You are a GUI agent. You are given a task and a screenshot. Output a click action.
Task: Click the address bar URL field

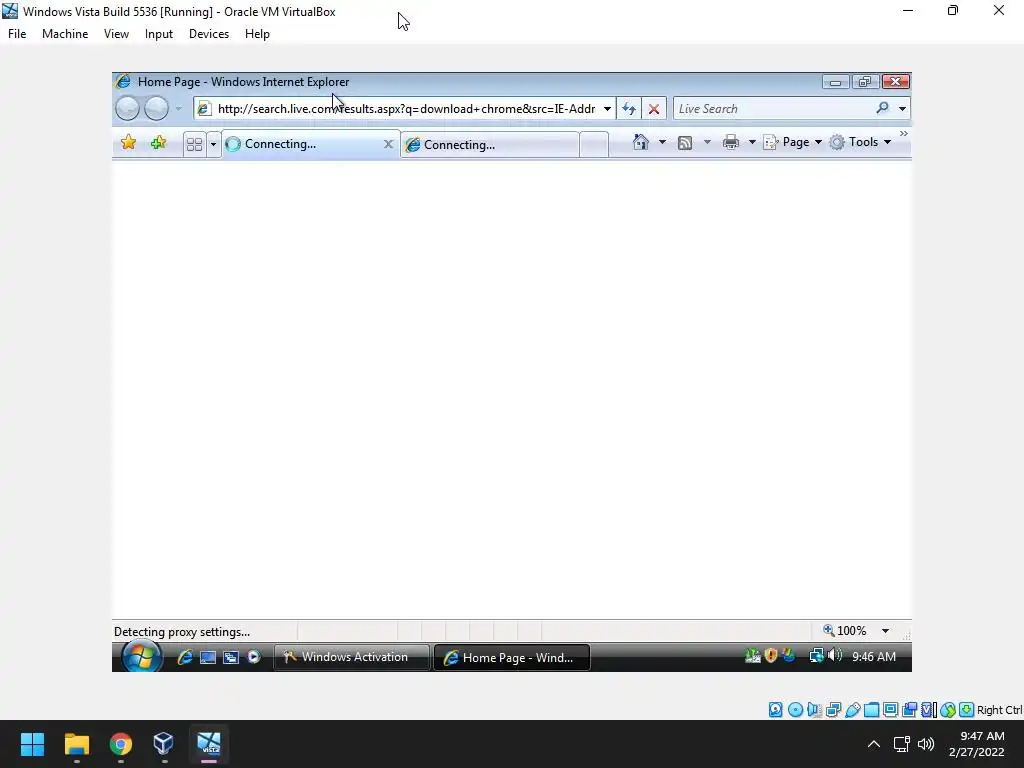pyautogui.click(x=406, y=108)
